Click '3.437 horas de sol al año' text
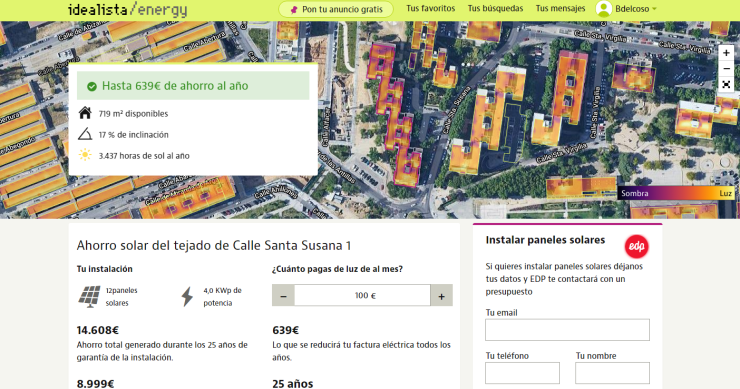740x389 pixels. click(144, 156)
